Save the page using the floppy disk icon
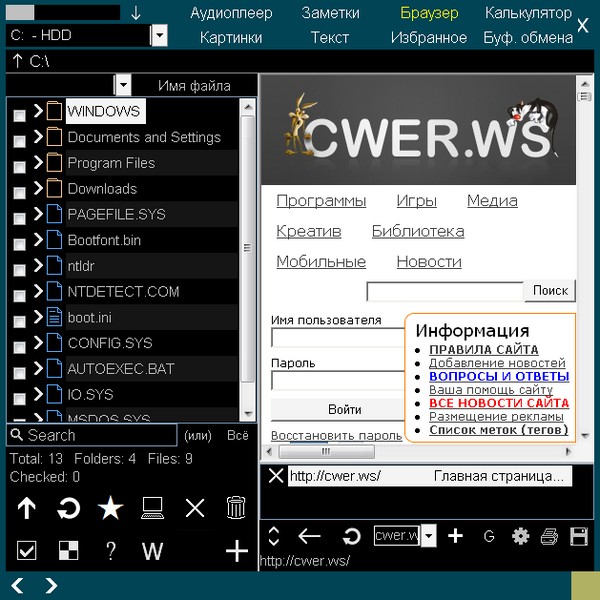 (578, 536)
